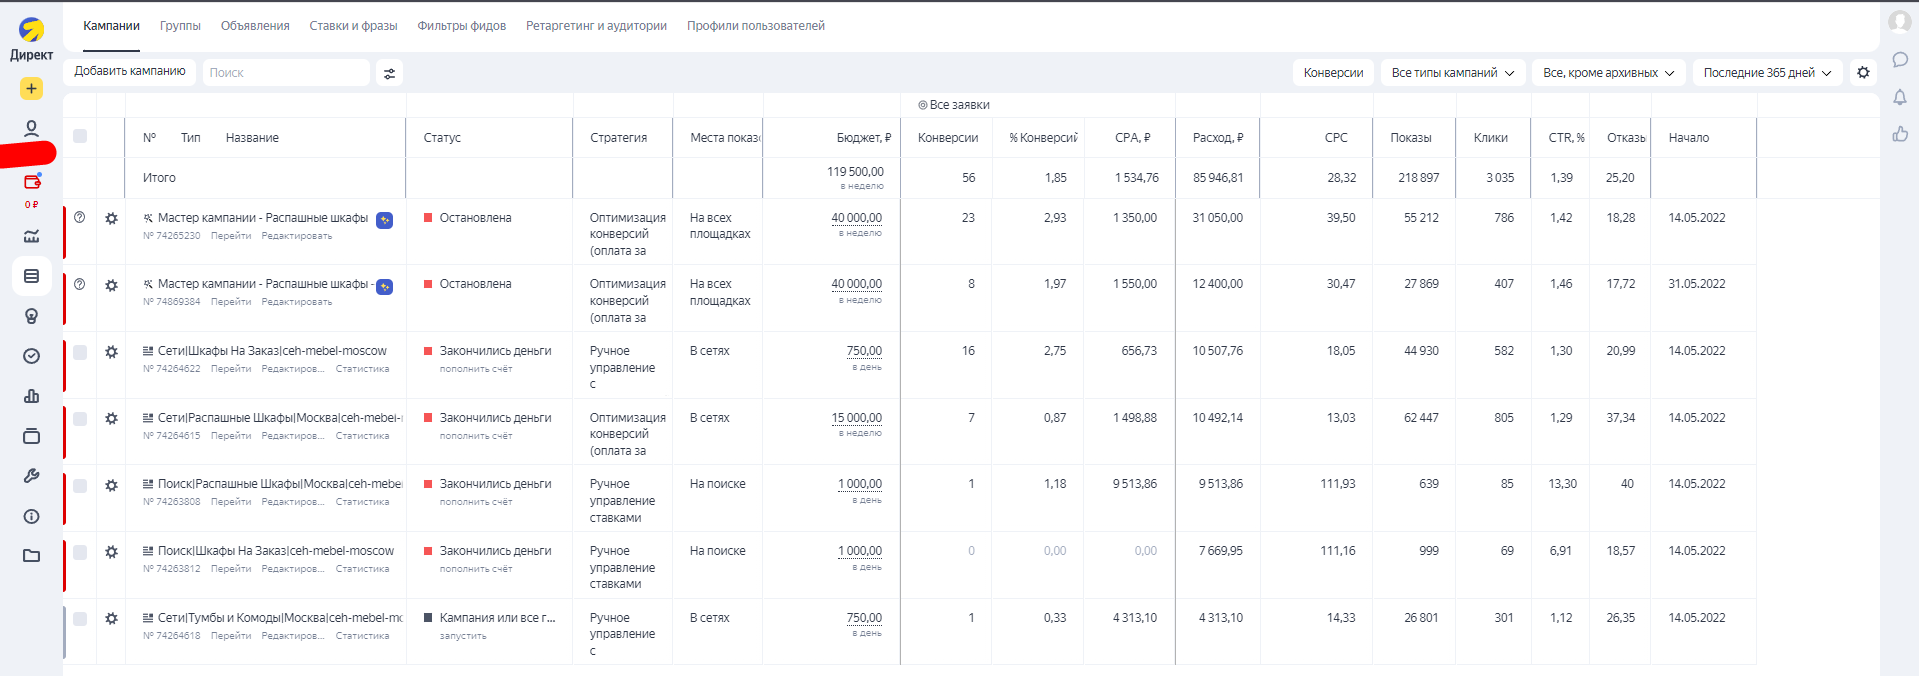Click the 'Добавить кампанию' button
The height and width of the screenshot is (676, 1919).
coord(130,71)
